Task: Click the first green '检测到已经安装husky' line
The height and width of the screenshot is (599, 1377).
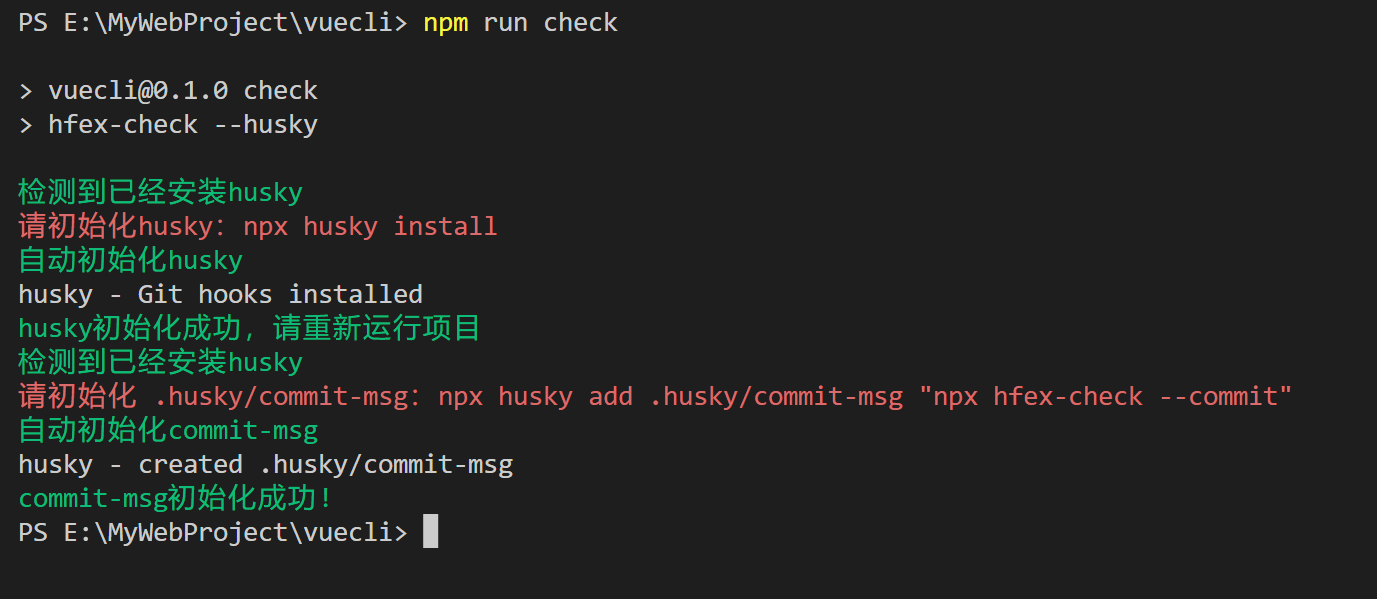Action: (160, 192)
